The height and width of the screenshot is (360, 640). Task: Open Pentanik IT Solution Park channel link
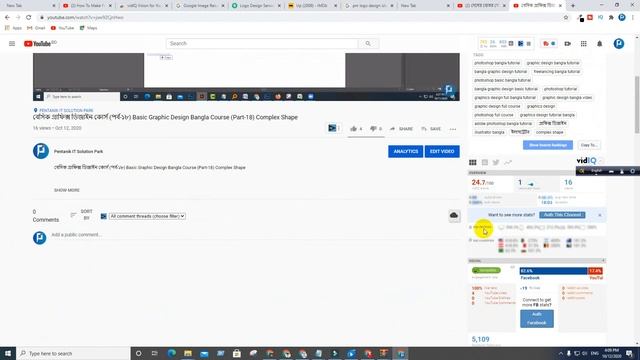pos(78,151)
